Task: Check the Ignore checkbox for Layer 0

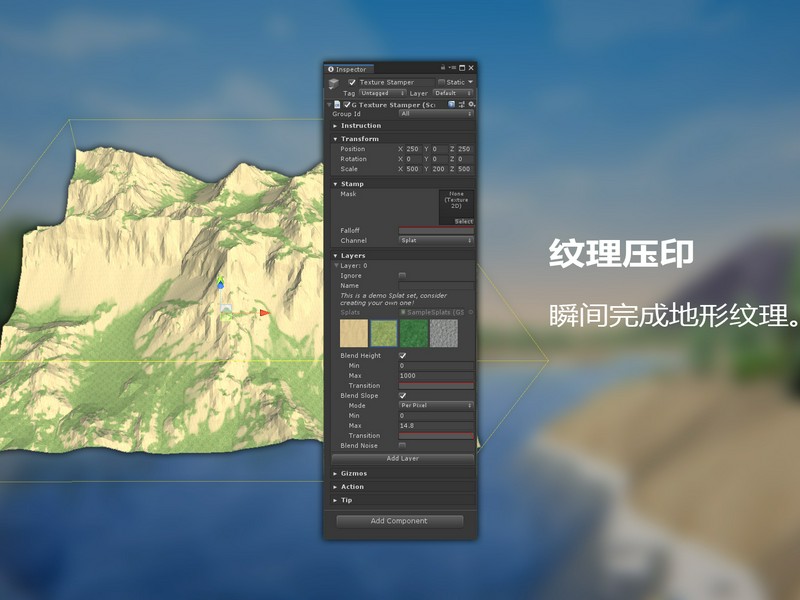Action: pyautogui.click(x=402, y=276)
